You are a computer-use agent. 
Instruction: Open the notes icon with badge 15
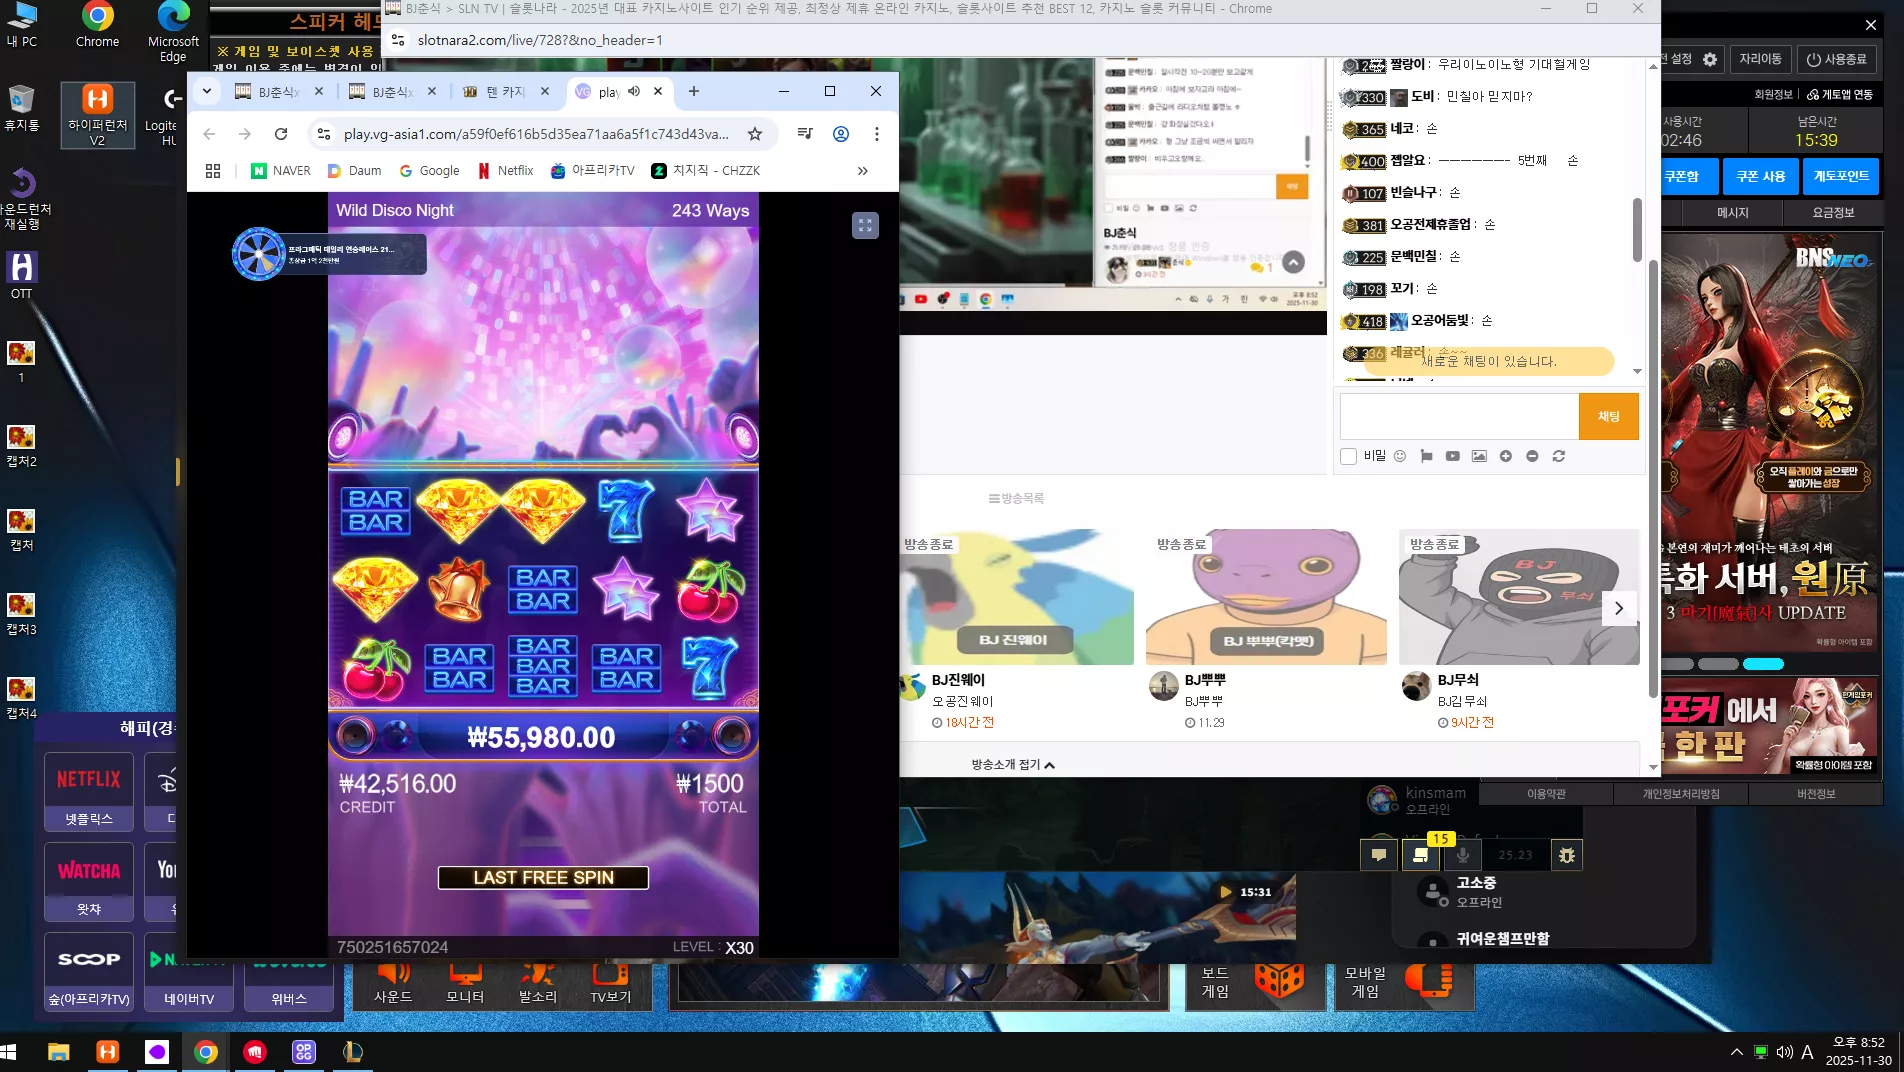pyautogui.click(x=1420, y=855)
